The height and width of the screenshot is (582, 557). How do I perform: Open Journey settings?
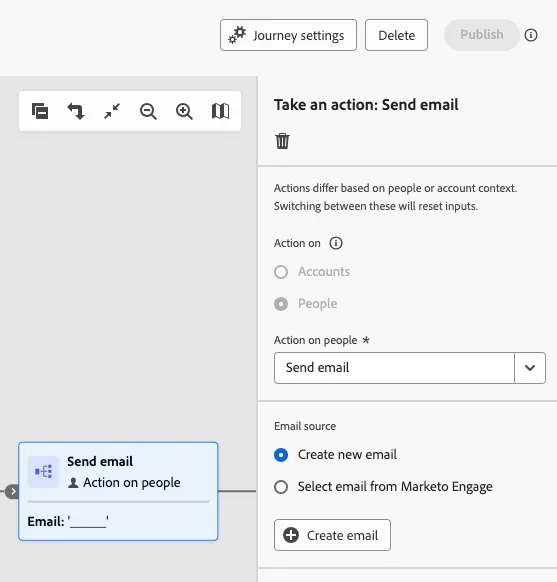[x=288, y=35]
